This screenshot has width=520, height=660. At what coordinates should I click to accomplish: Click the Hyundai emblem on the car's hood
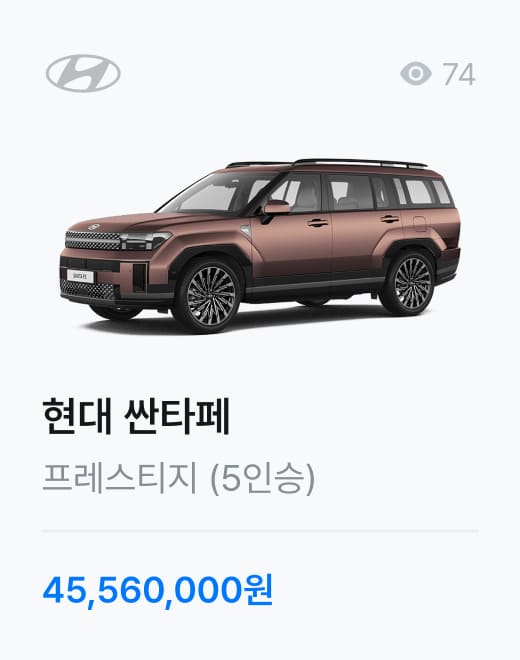pos(93,227)
